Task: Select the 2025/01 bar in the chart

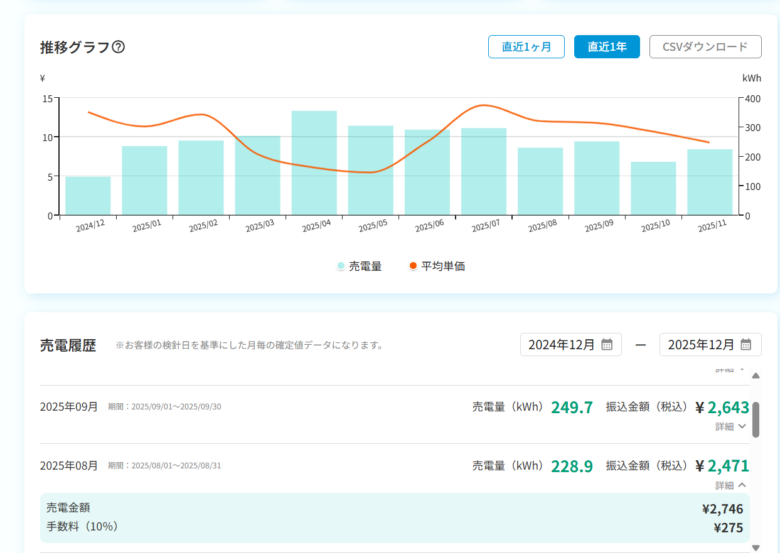Action: pos(145,181)
